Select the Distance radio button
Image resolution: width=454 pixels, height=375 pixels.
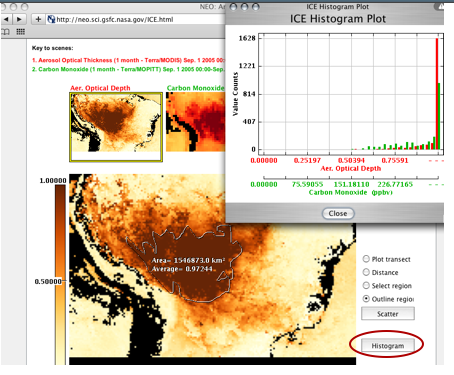tap(366, 272)
